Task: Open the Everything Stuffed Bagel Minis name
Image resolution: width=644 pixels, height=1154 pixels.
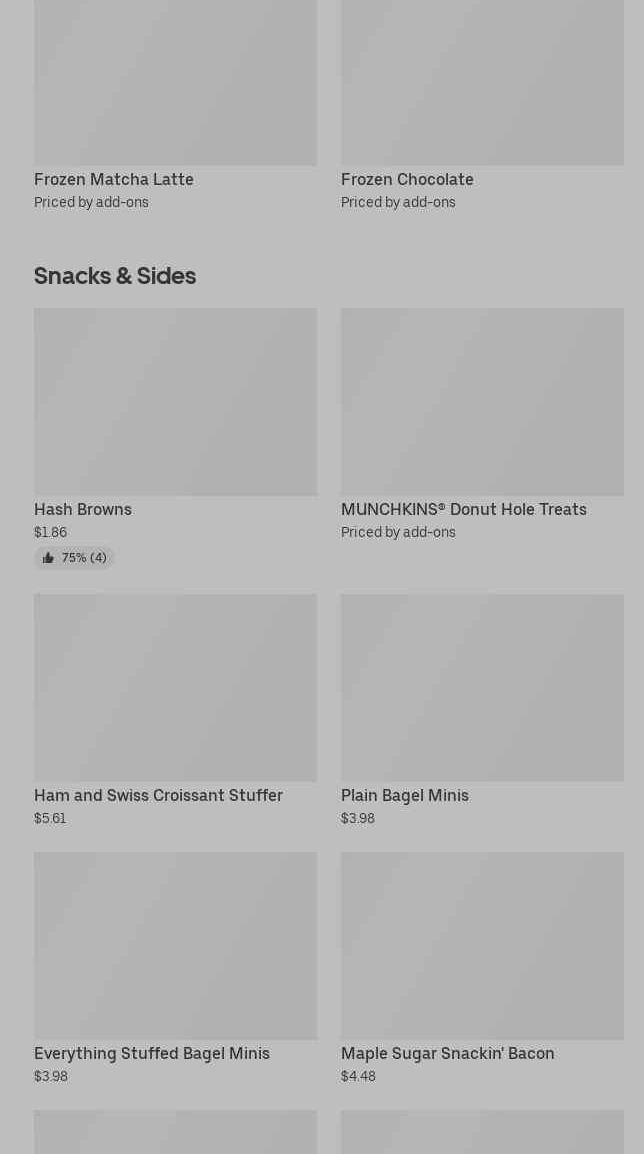Action: [x=152, y=1053]
